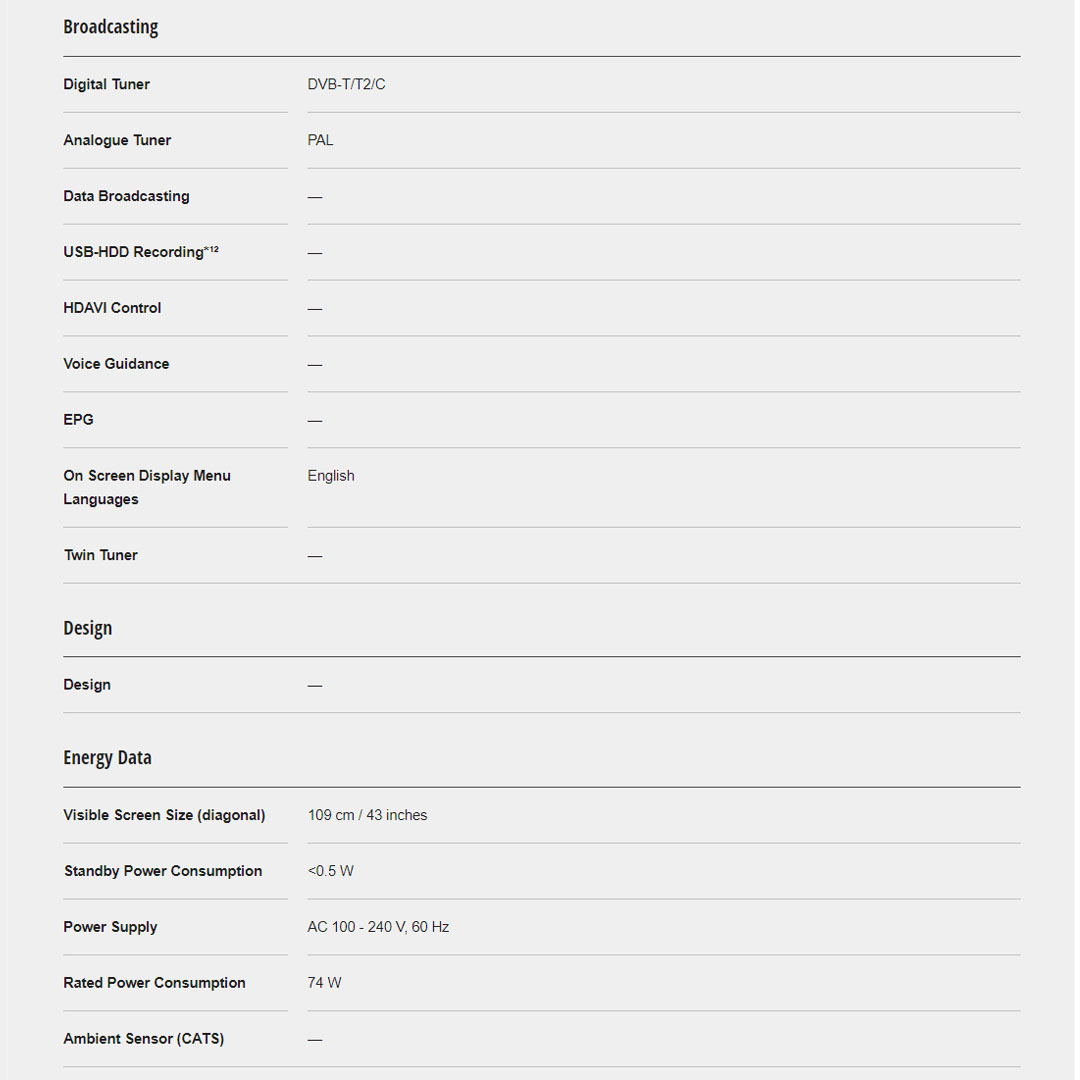This screenshot has width=1080, height=1080.
Task: Click the Broadcasting section heading
Action: [110, 27]
